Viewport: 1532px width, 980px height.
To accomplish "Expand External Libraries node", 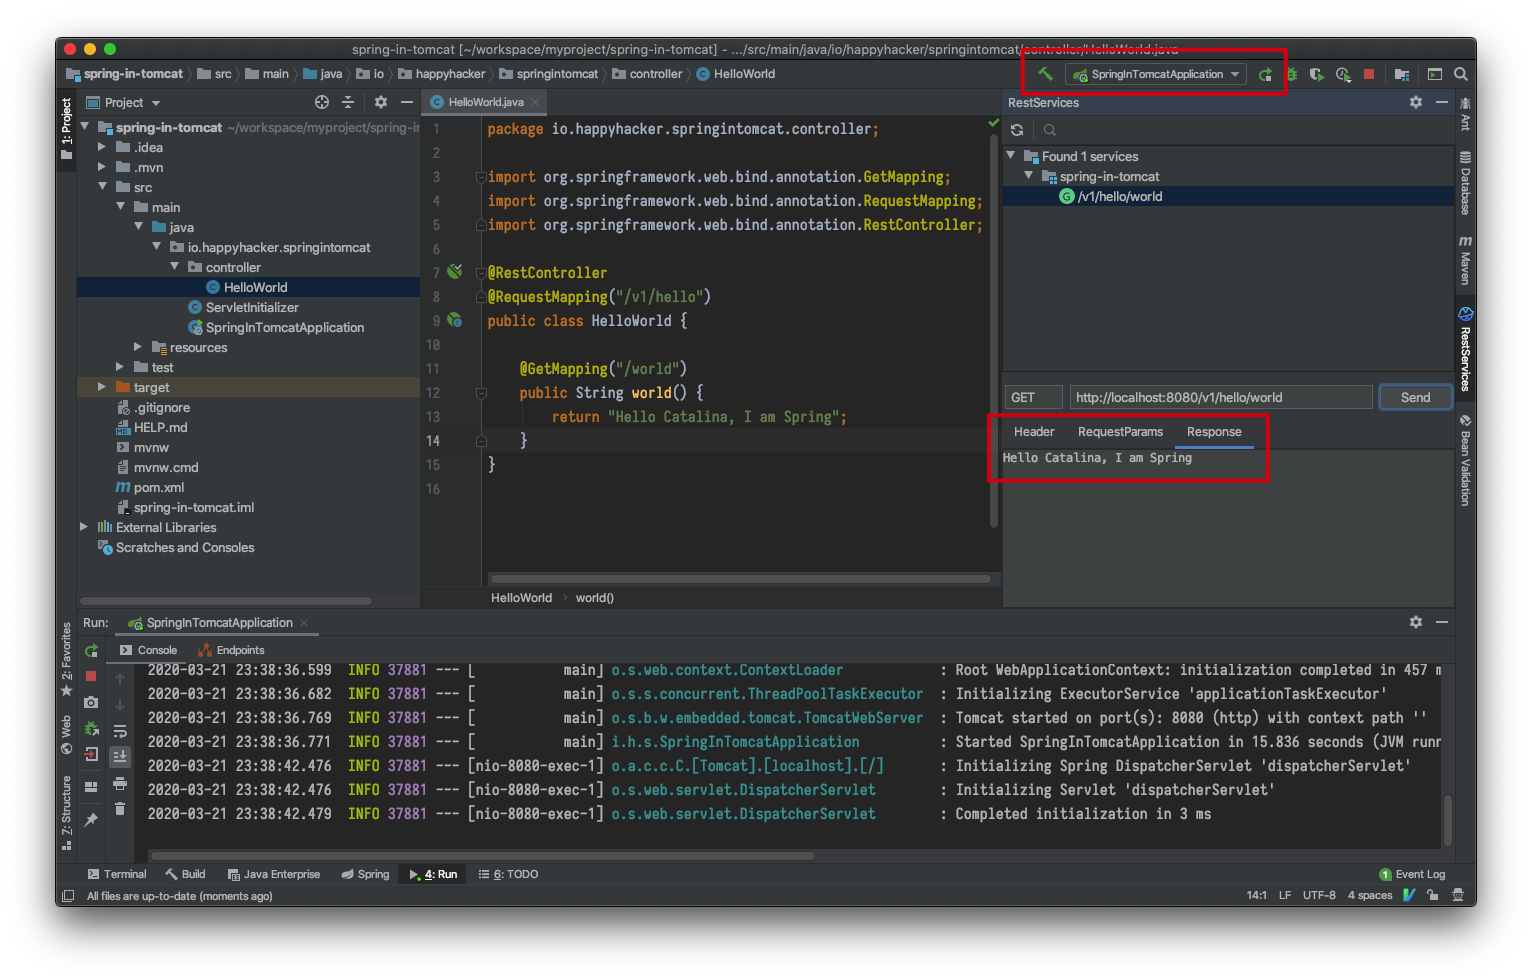I will coord(84,527).
